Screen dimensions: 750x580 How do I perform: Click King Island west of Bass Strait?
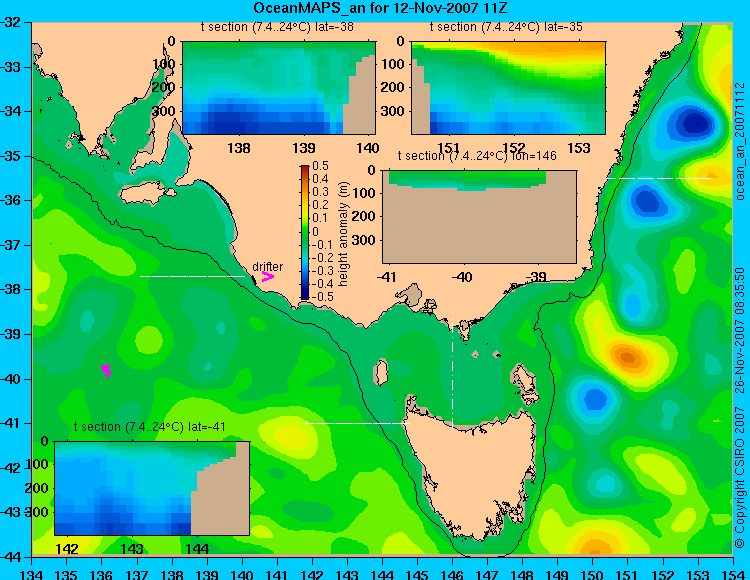pyautogui.click(x=380, y=373)
